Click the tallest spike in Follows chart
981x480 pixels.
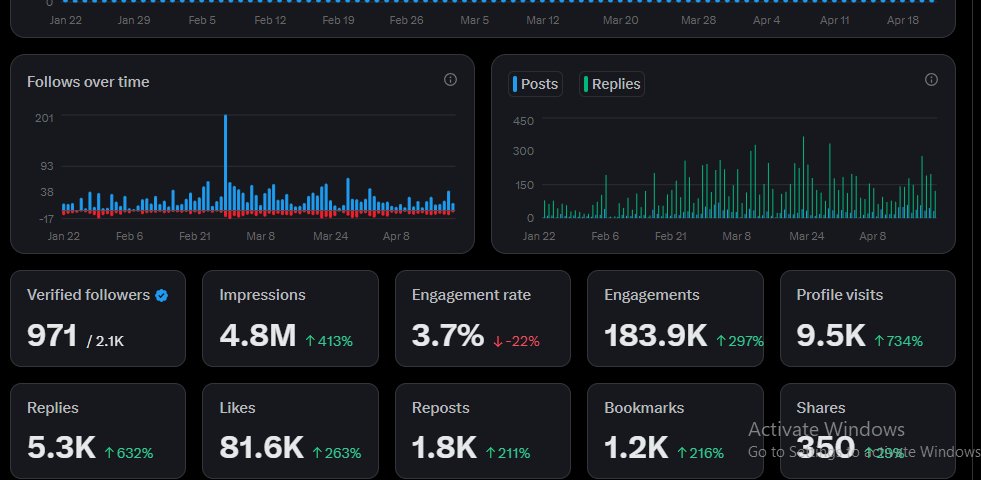pos(225,163)
